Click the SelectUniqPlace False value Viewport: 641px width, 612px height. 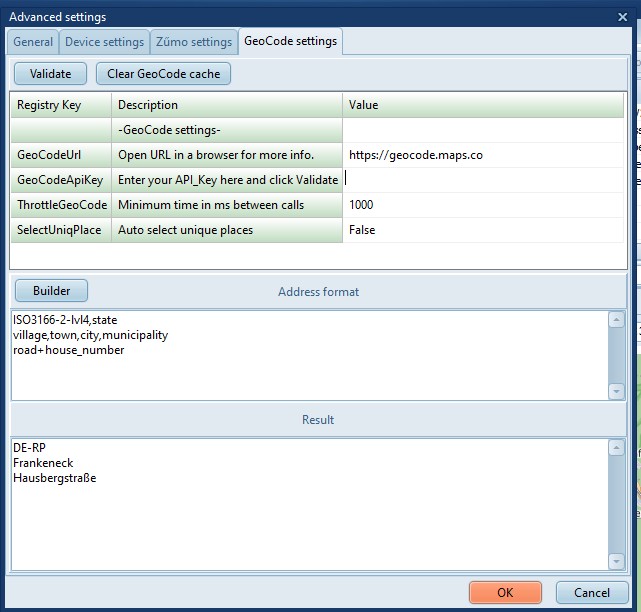tap(480, 230)
